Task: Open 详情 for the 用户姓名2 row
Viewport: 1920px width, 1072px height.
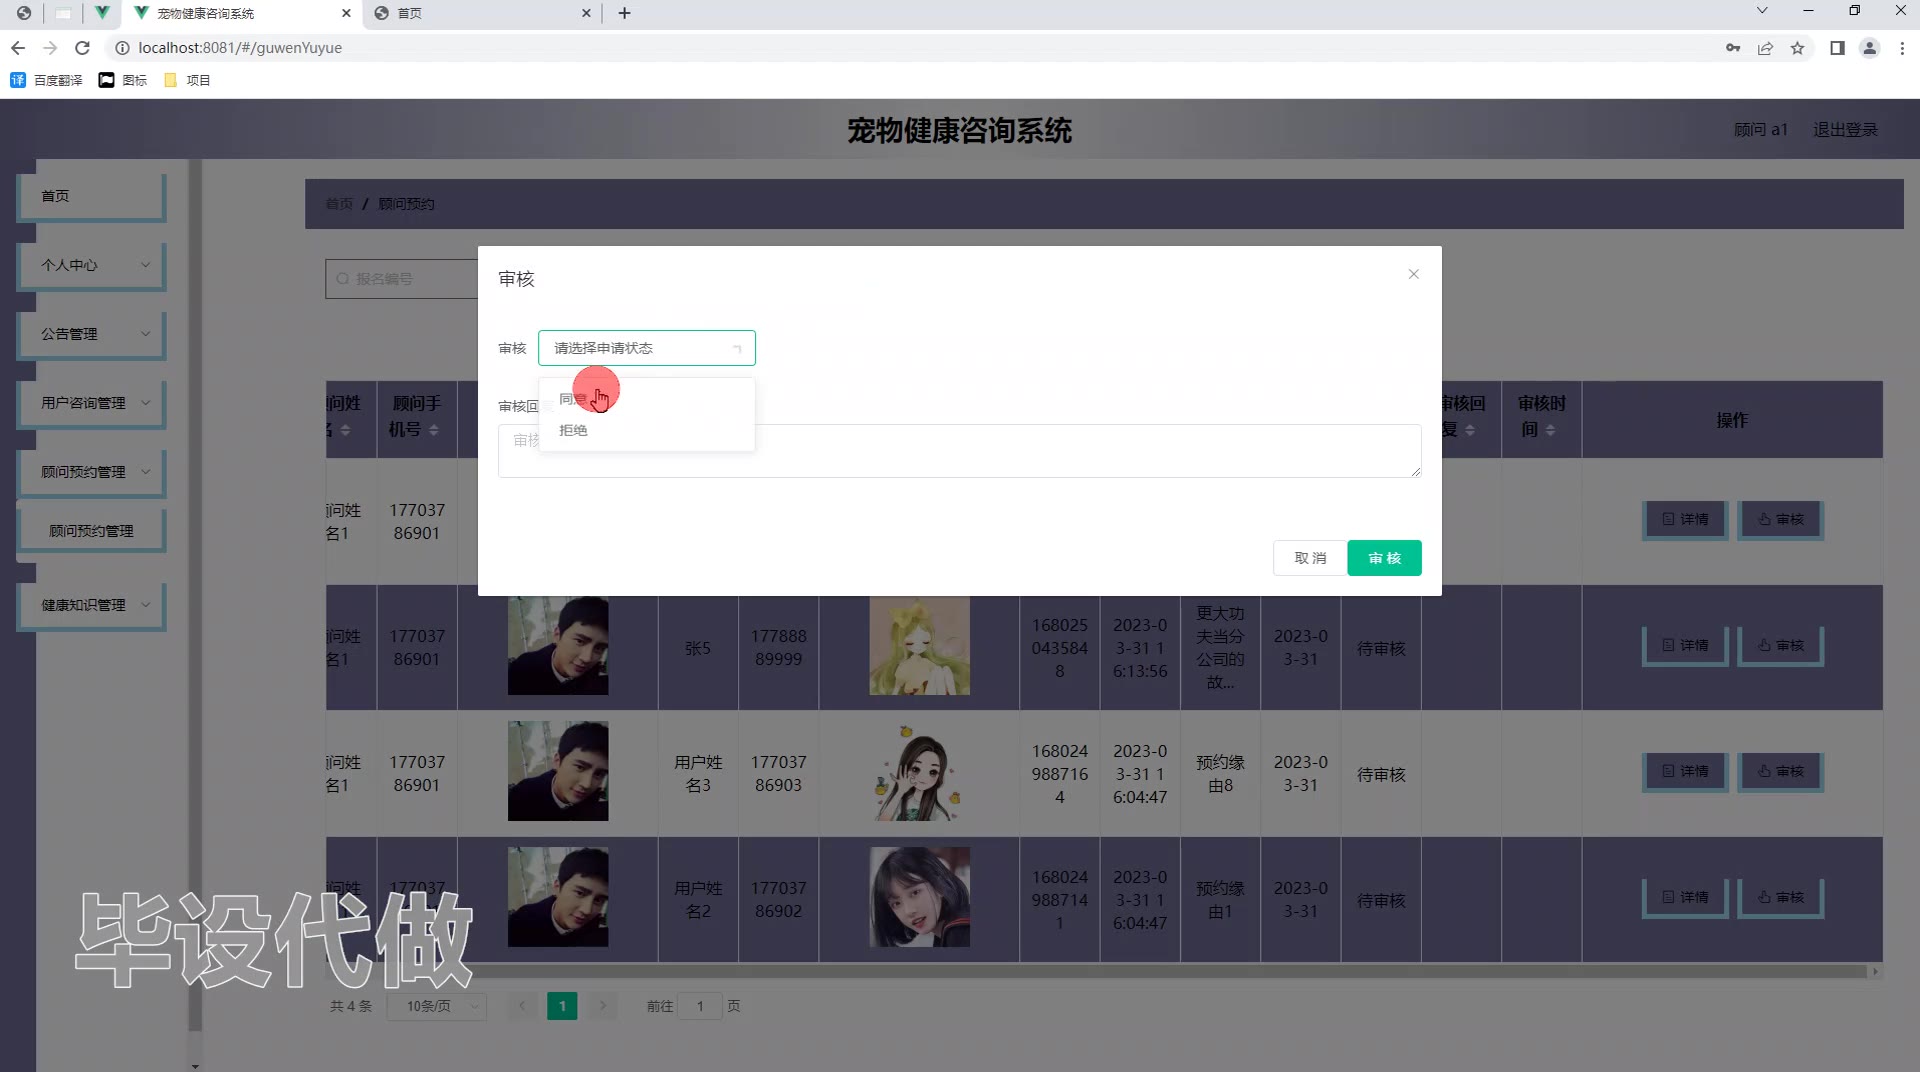Action: 1685,898
